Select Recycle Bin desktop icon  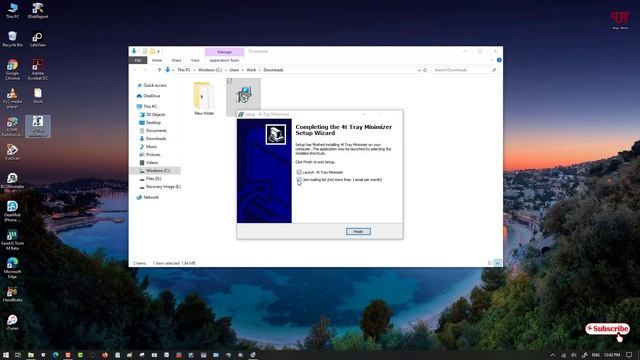[x=12, y=39]
